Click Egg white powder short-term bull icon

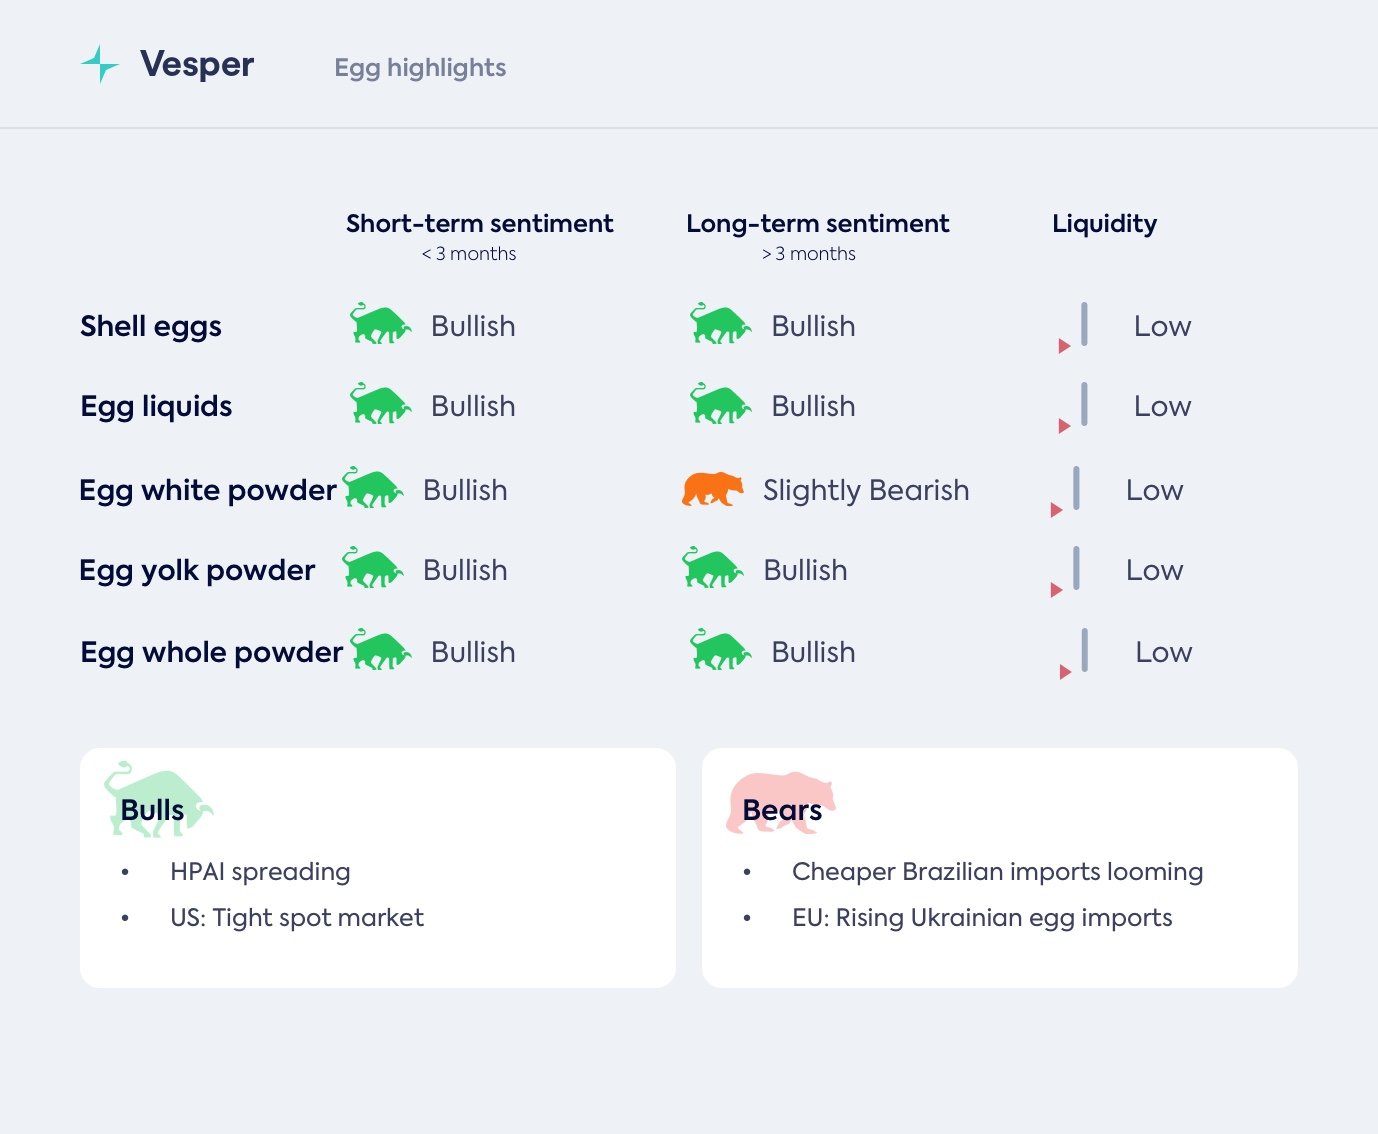pos(371,488)
